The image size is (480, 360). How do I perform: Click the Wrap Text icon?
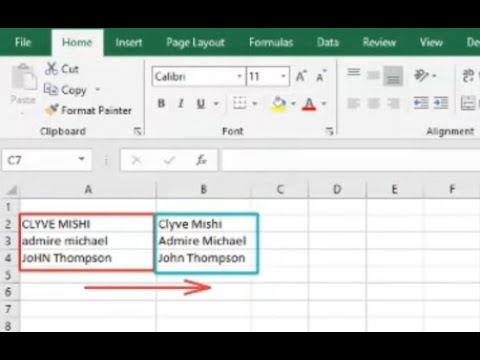(x=468, y=75)
